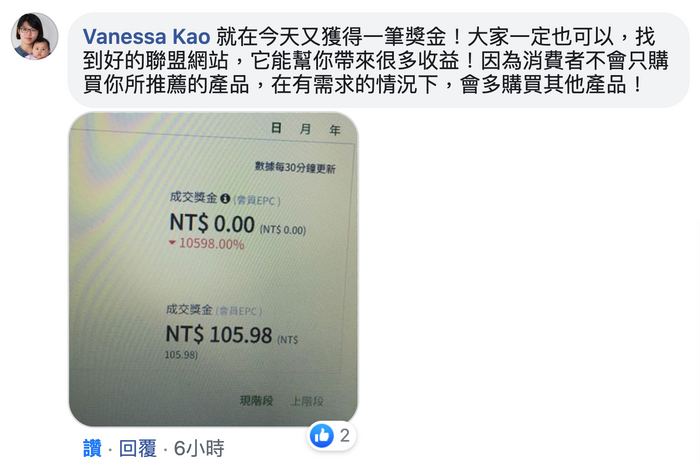Click the info icon beside 成交獎金
Screen dimensions: 700x465
225,199
